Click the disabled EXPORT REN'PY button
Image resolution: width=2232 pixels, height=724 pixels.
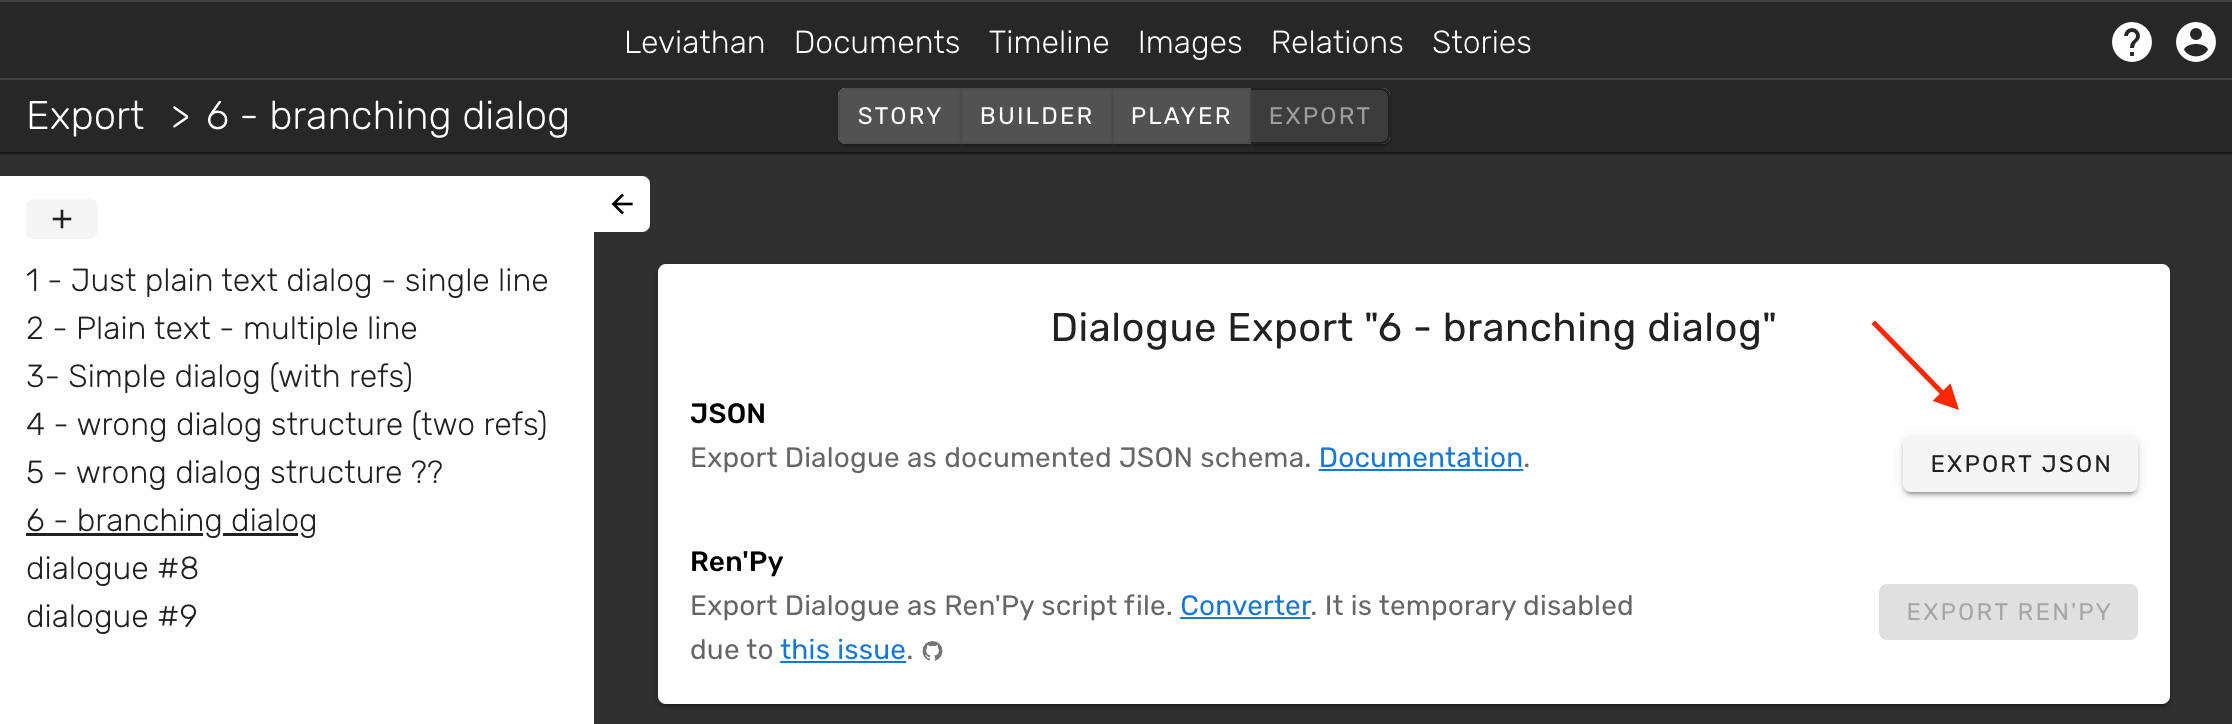tap(2008, 612)
